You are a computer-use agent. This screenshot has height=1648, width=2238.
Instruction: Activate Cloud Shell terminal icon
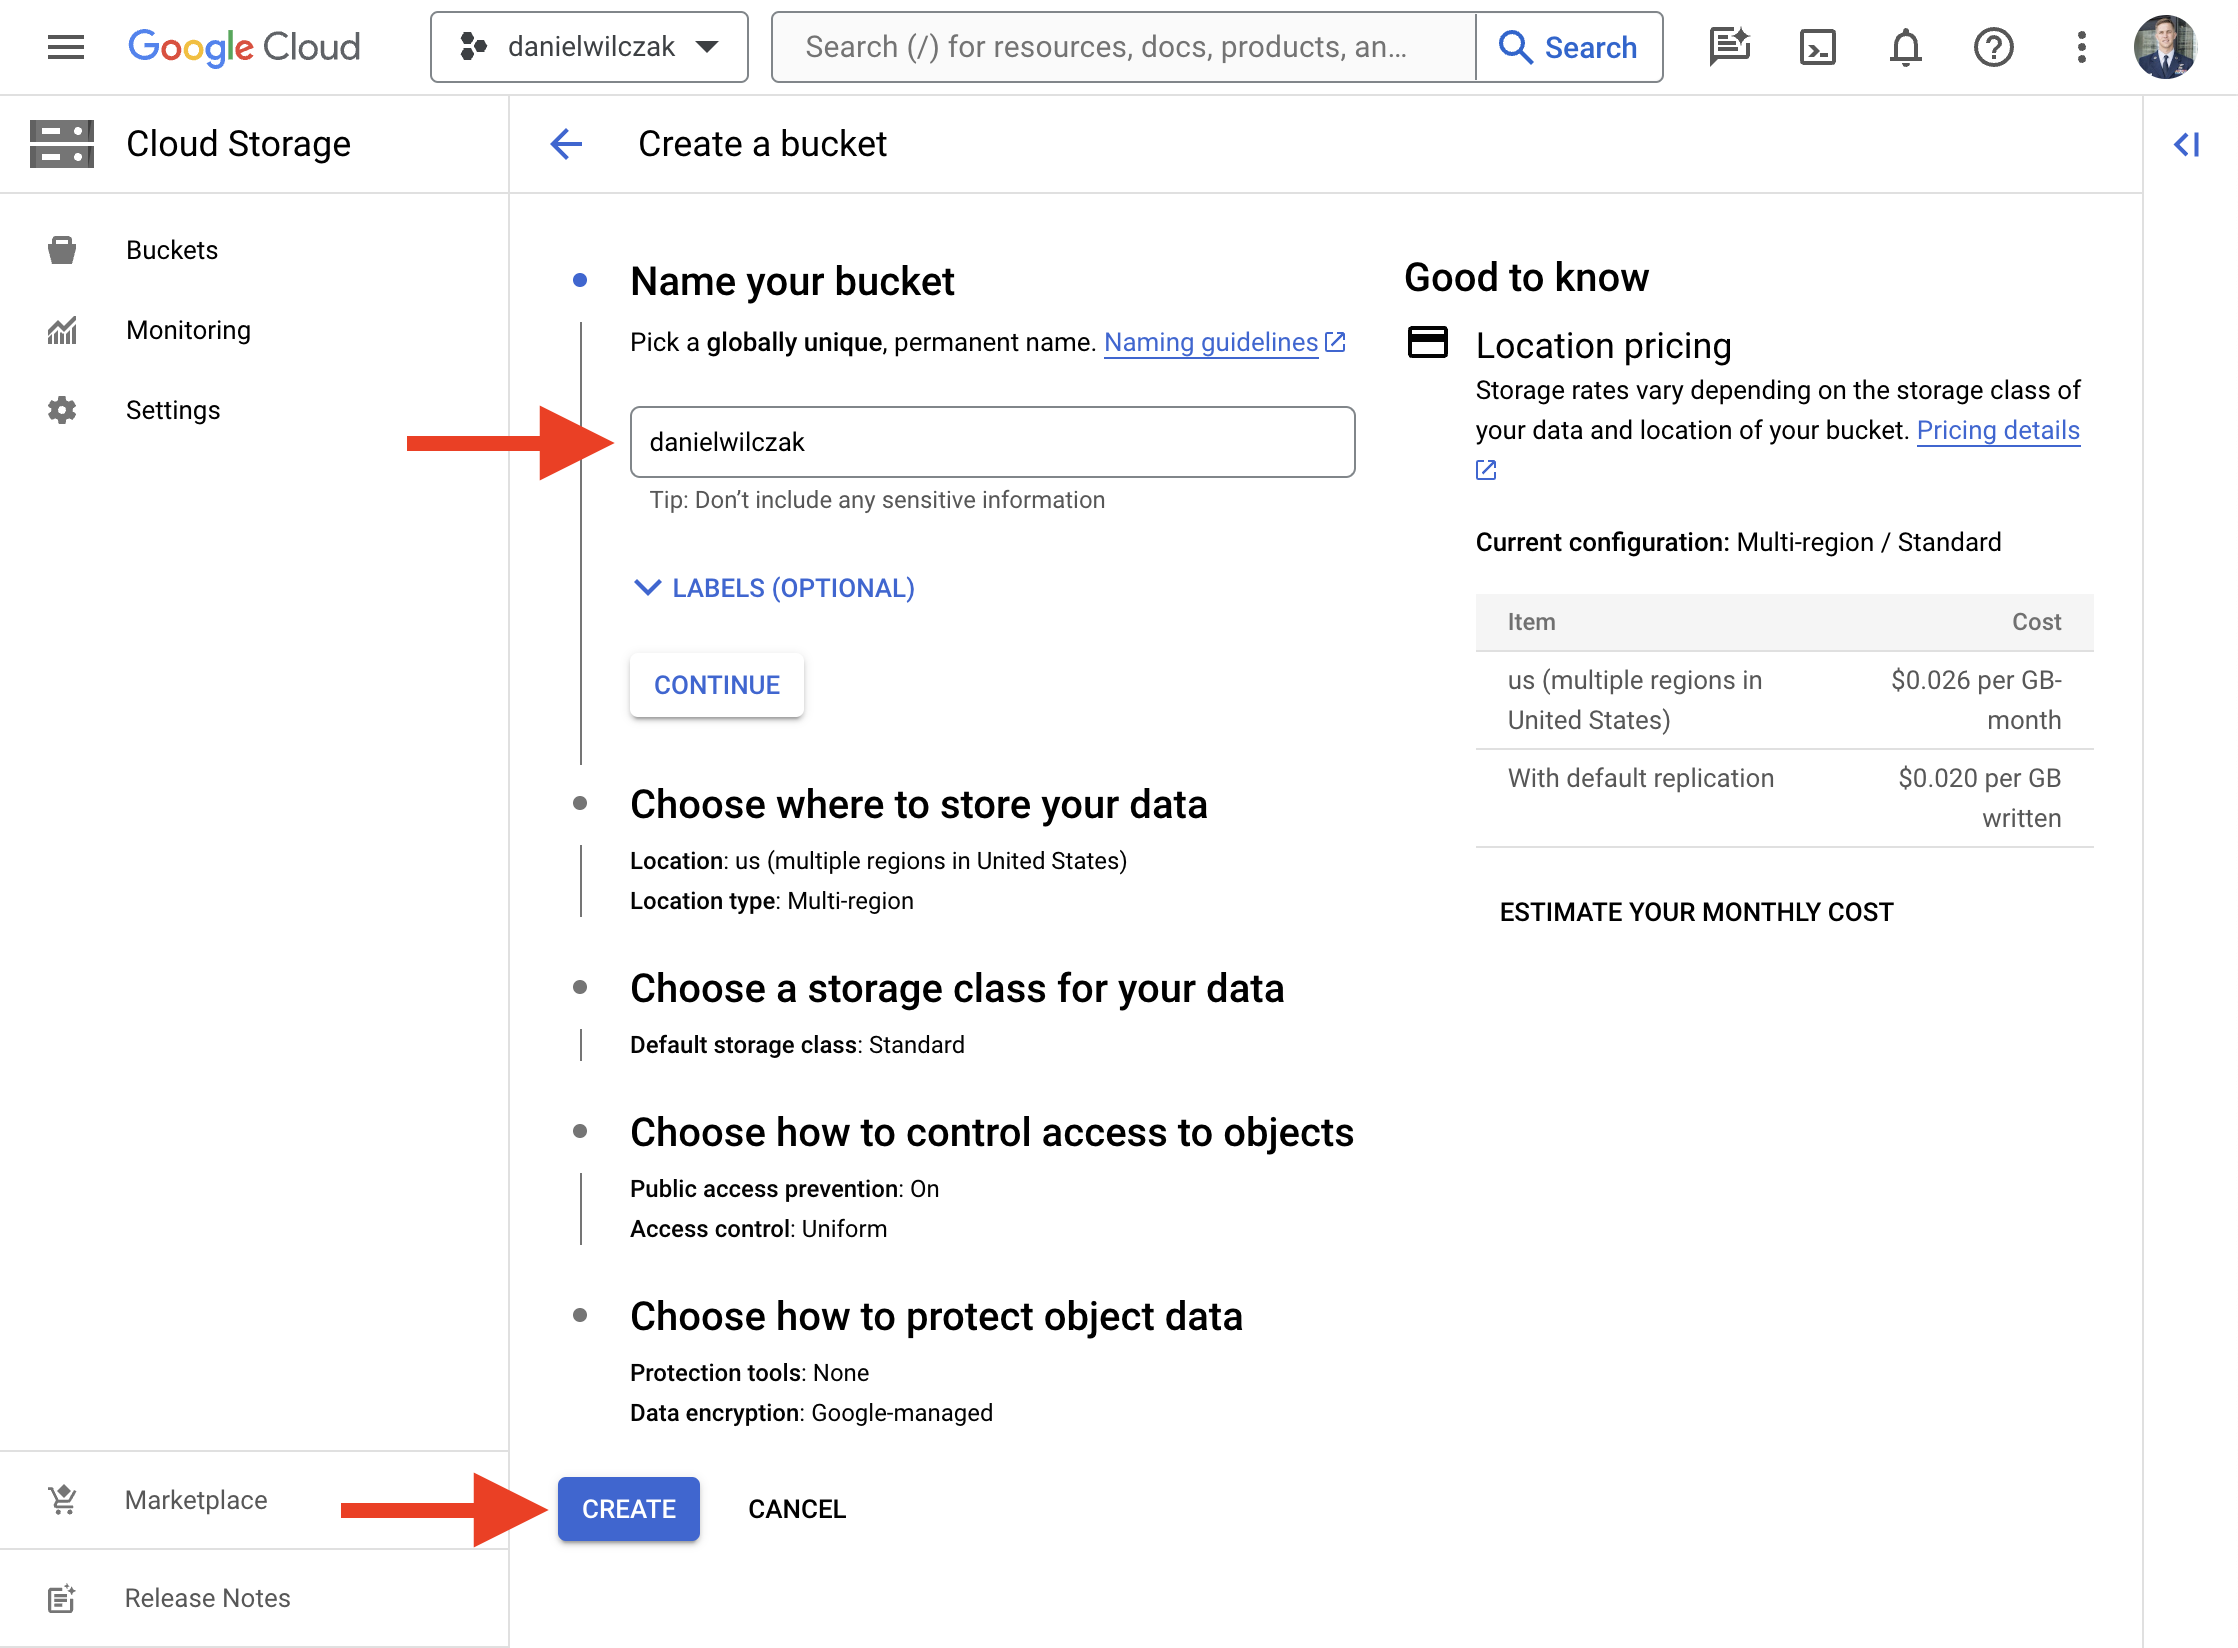[x=1817, y=47]
